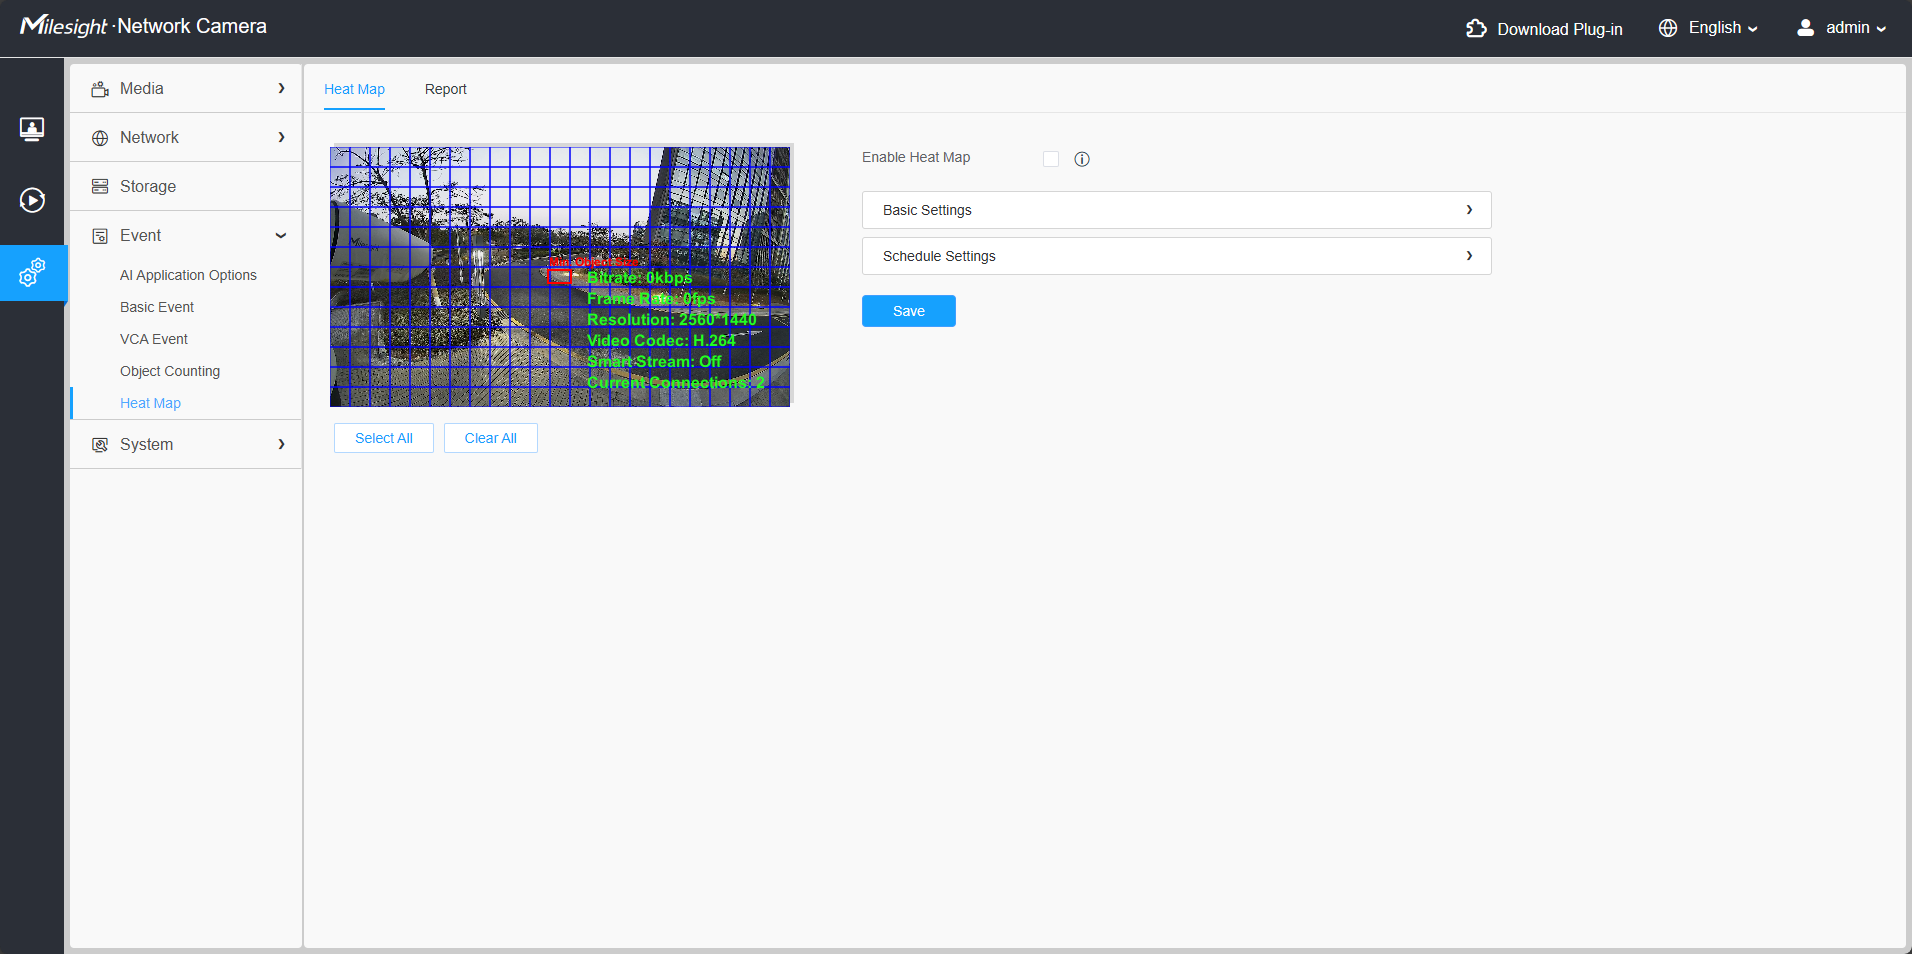
Task: Collapse the Event menu chevron
Action: pyautogui.click(x=281, y=236)
